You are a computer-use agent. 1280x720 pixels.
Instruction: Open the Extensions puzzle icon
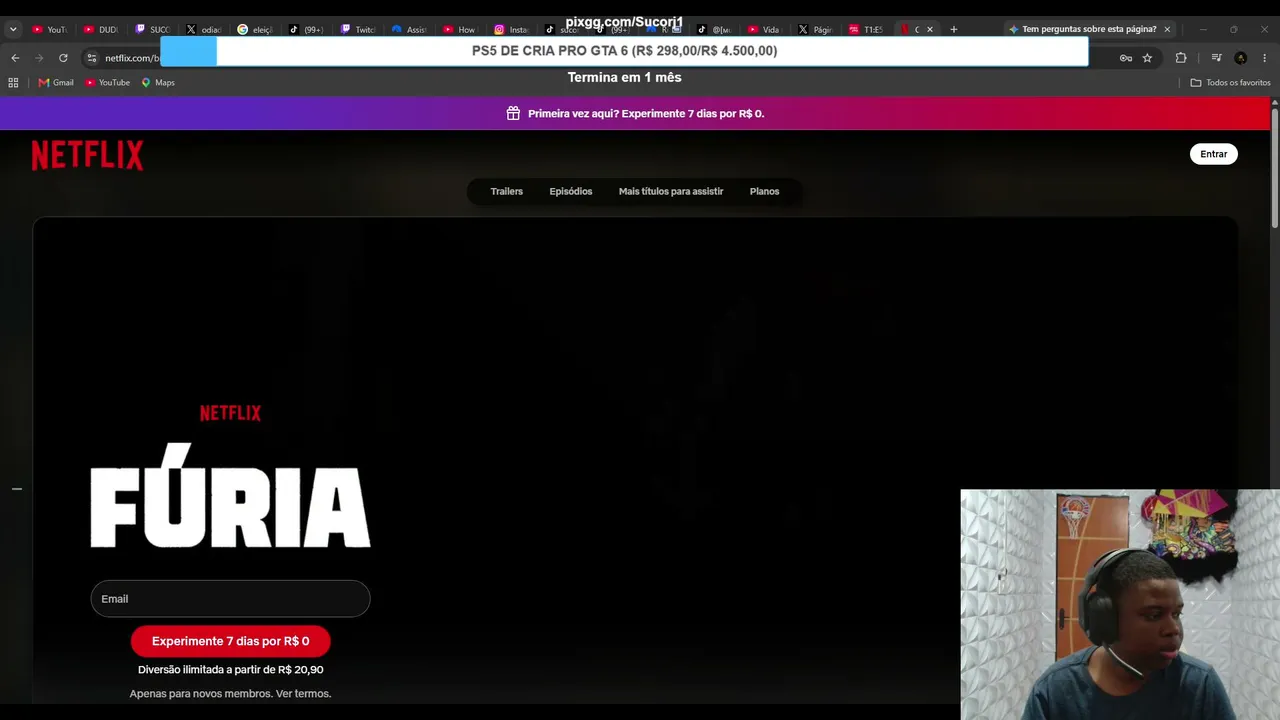[x=1181, y=58]
